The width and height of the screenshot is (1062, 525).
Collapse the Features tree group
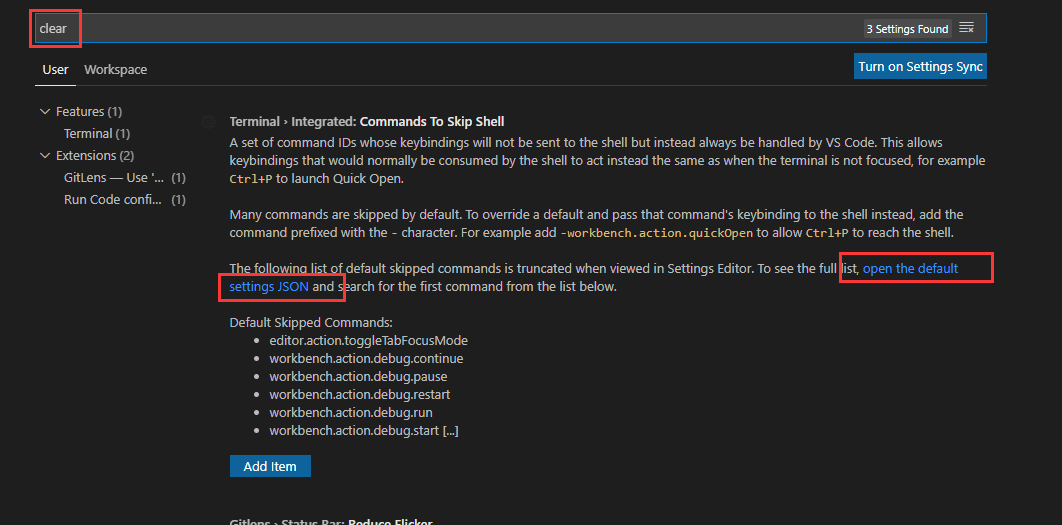(45, 111)
